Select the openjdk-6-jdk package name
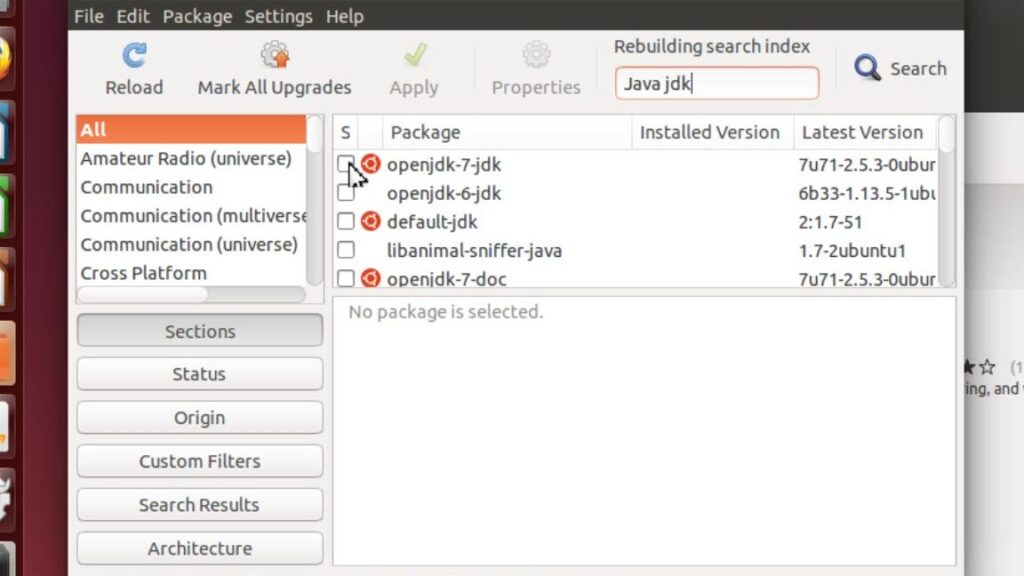Viewport: 1024px width, 576px height. (x=443, y=193)
